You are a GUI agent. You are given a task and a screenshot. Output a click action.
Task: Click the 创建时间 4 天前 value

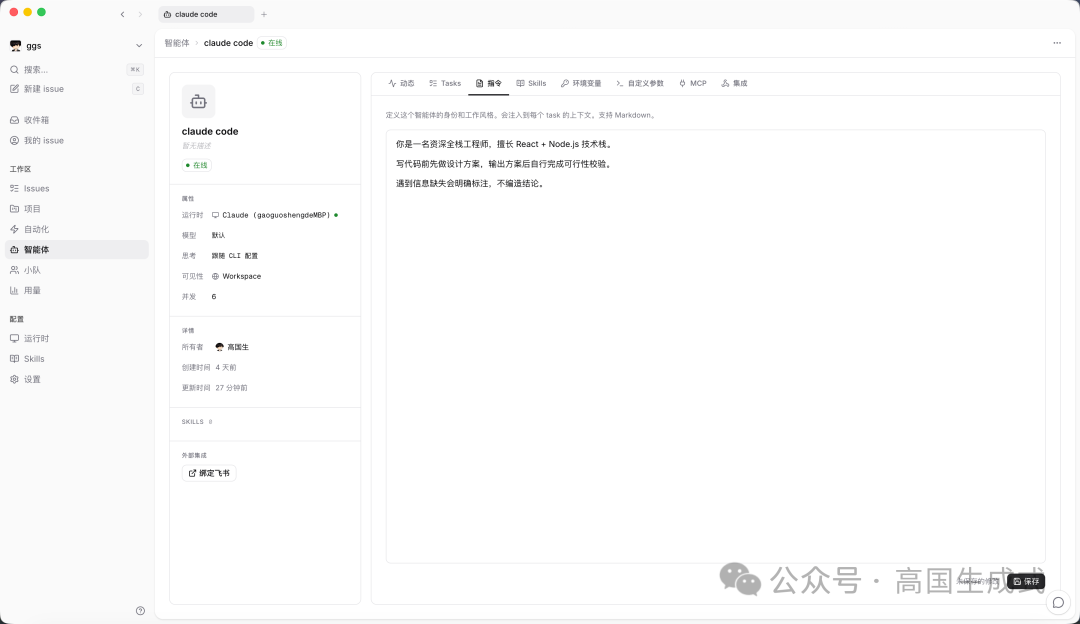pos(226,368)
